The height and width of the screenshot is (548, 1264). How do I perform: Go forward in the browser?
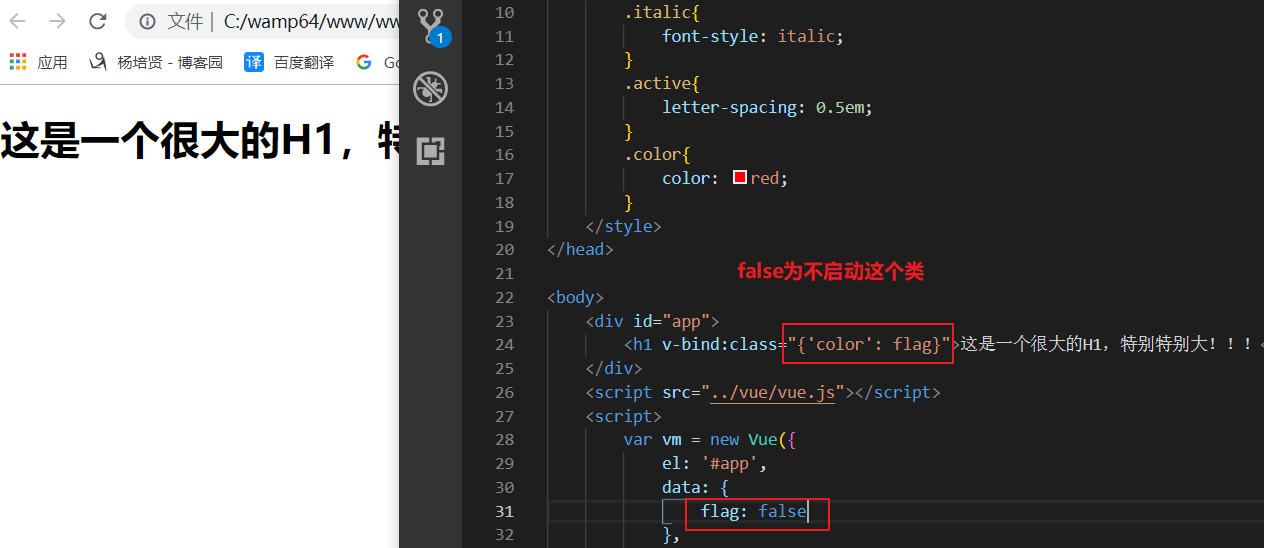(x=58, y=21)
